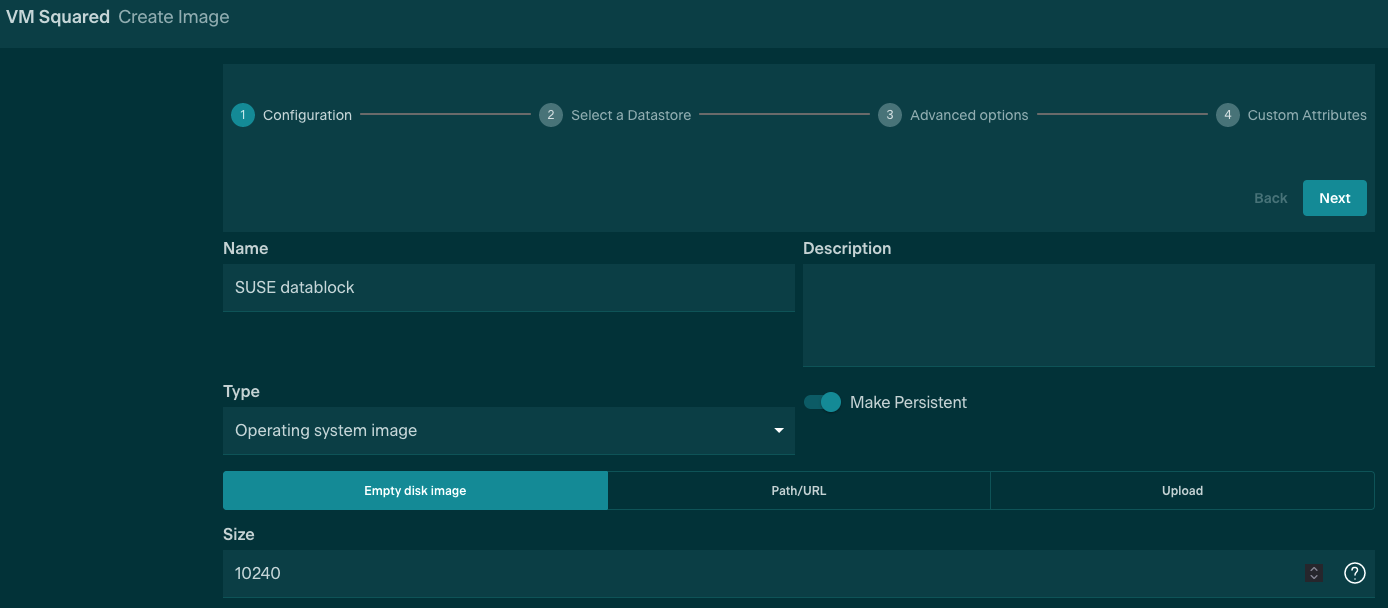Open the Size field help question-mark icon
Screen dimensions: 1388x608
click(1354, 573)
